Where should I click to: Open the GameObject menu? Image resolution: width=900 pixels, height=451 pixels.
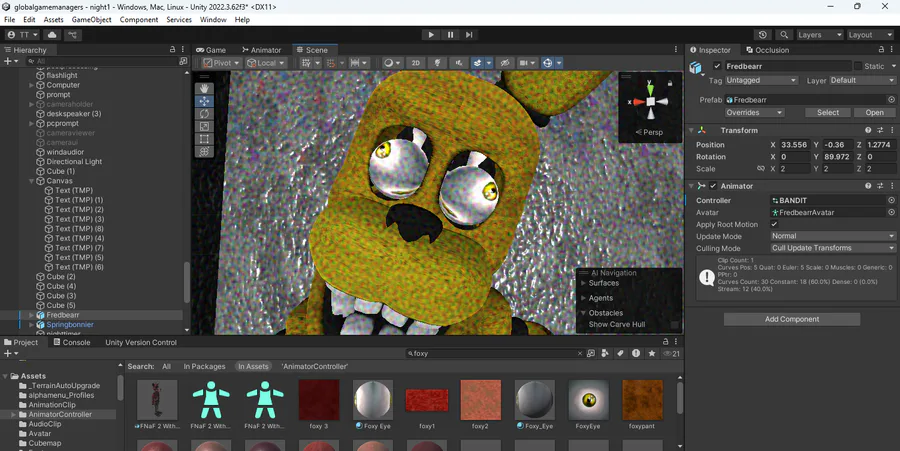[91, 20]
